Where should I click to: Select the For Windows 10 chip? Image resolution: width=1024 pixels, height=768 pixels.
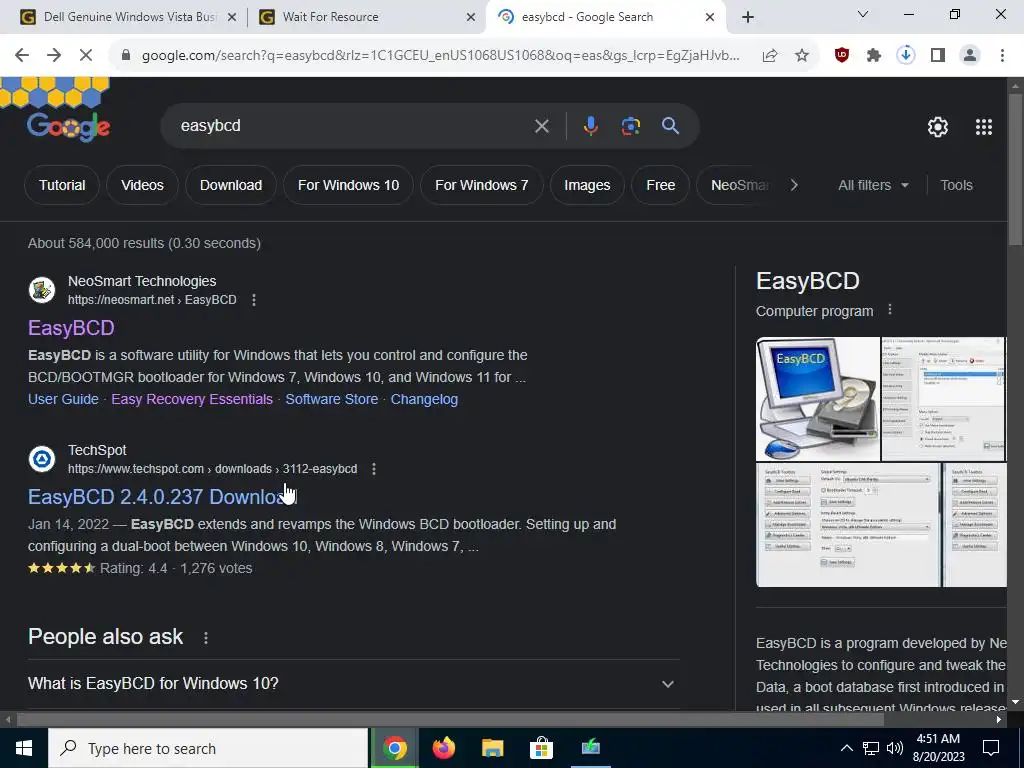point(348,185)
